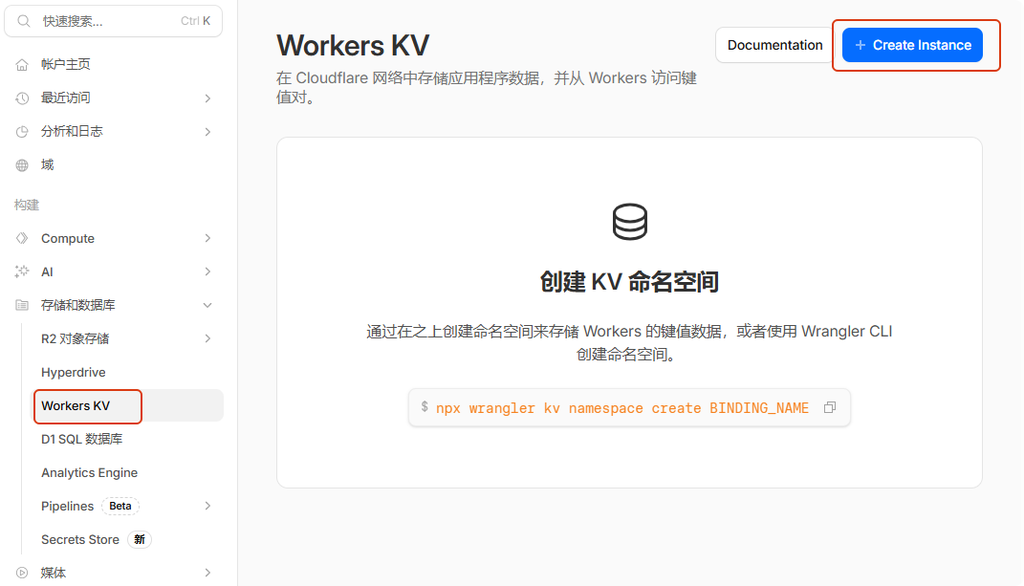Viewport: 1024px width, 586px height.
Task: Click the AI sparkle icon
Action: pos(22,272)
